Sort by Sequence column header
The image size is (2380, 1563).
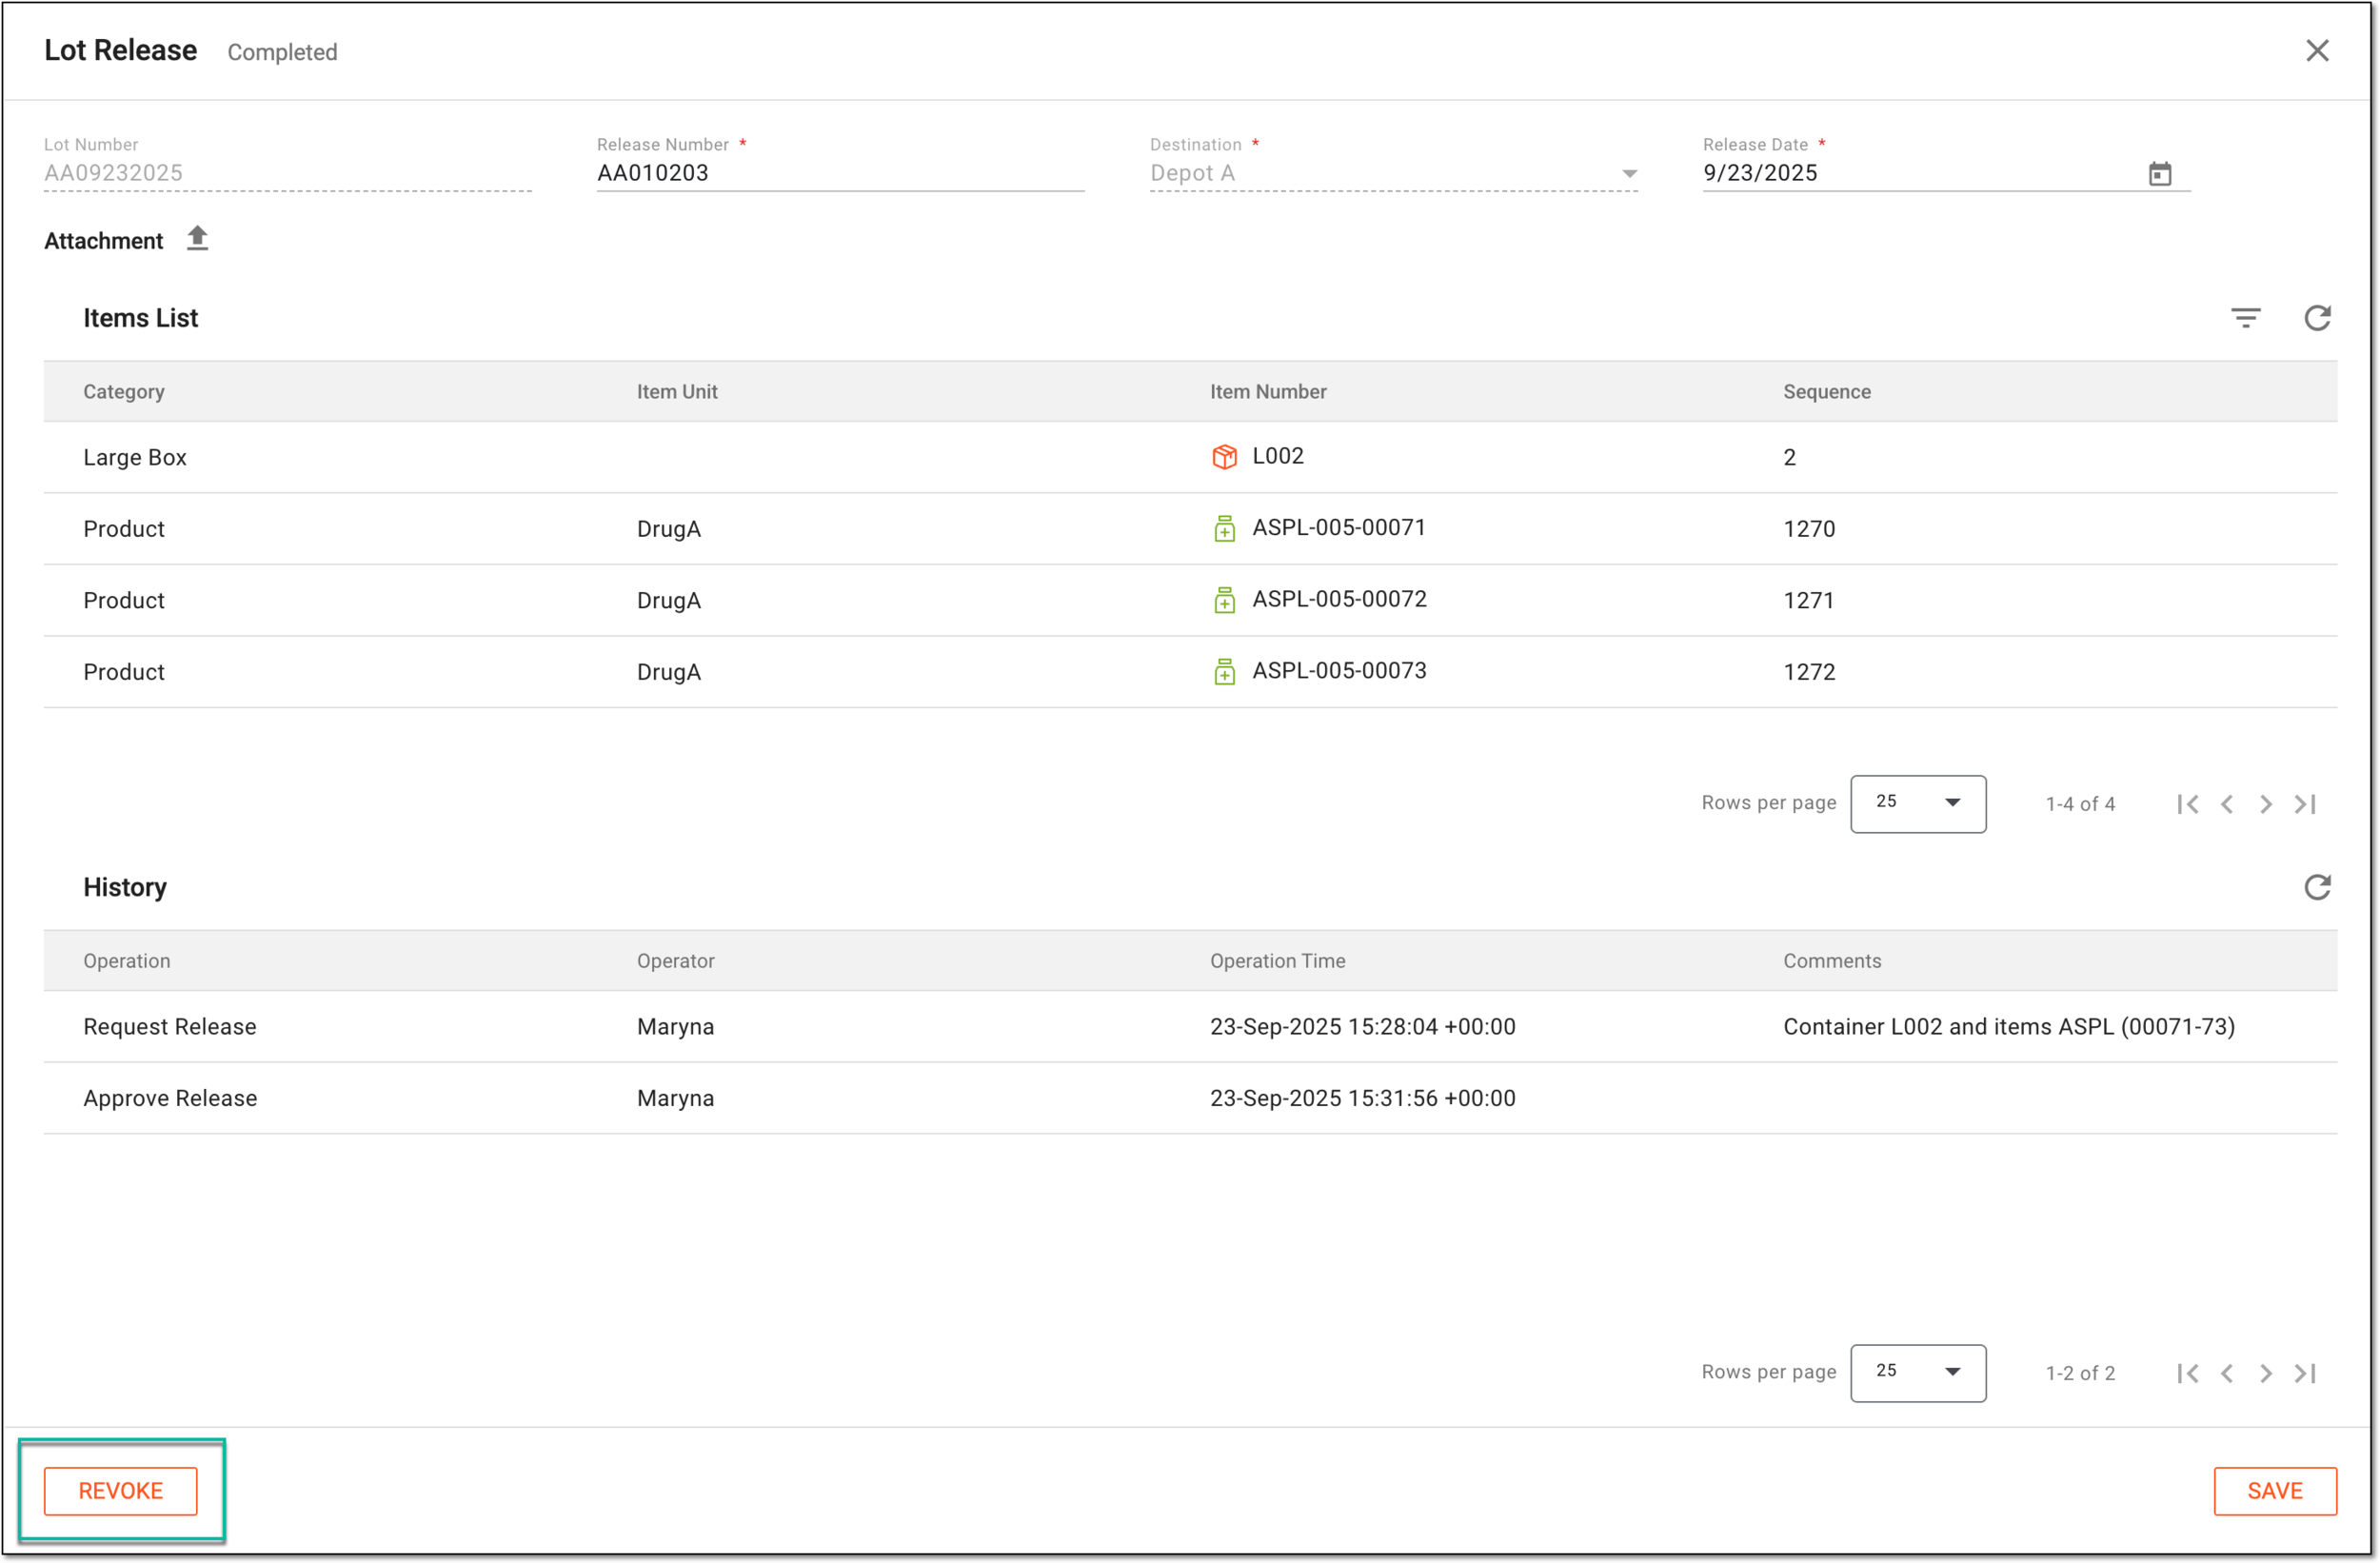(1827, 392)
